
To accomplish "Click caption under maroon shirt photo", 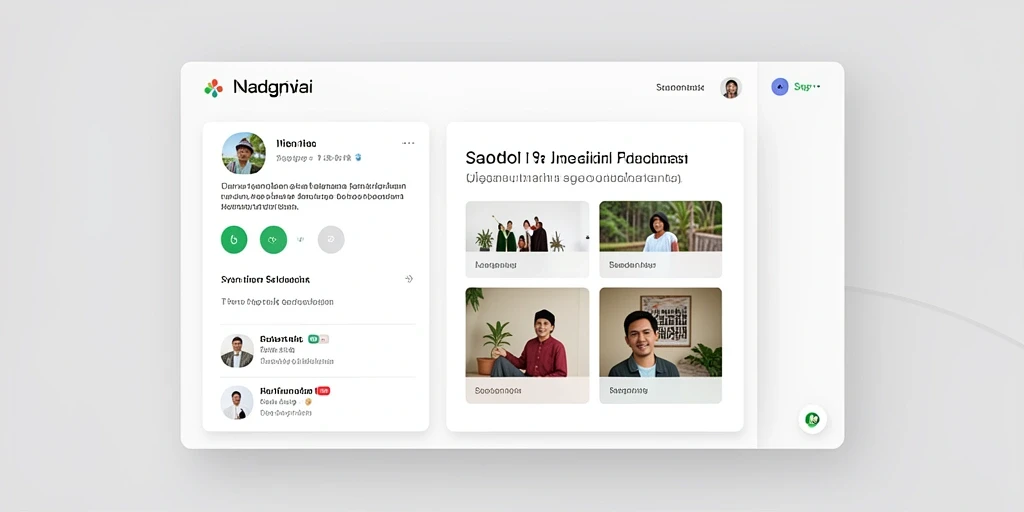I will click(x=498, y=391).
